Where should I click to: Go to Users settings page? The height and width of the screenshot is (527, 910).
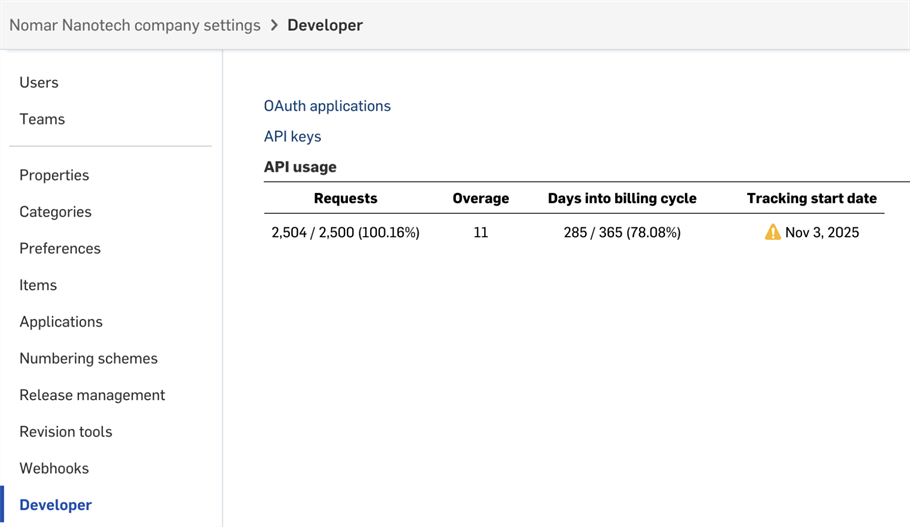click(x=39, y=82)
